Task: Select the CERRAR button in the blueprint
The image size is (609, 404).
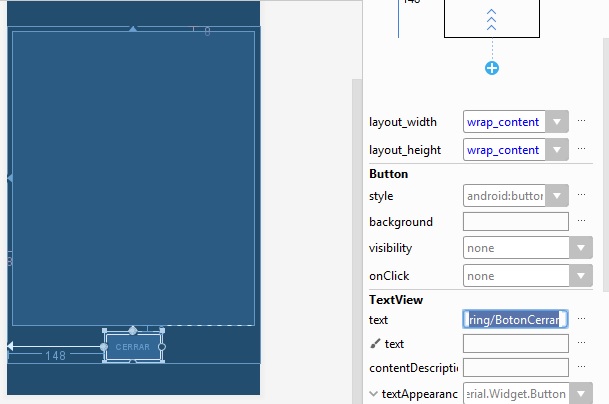Action: [133, 347]
